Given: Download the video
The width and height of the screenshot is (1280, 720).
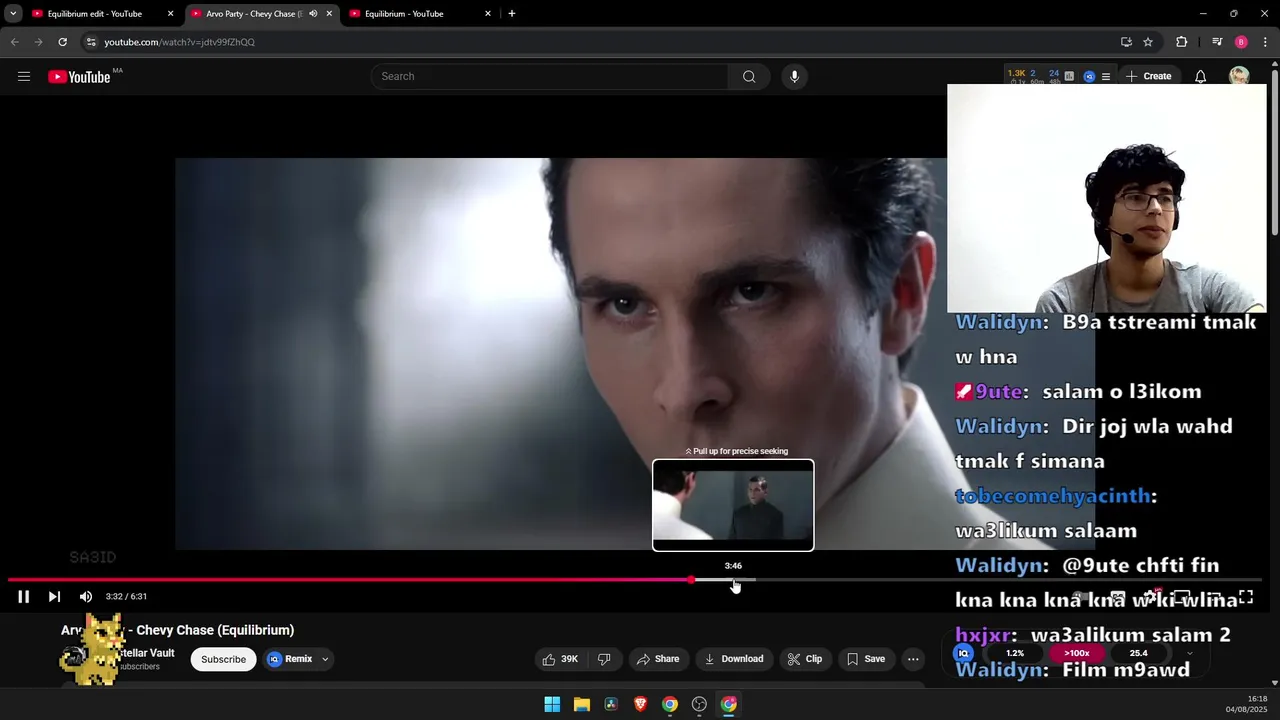Looking at the screenshot, I should [734, 659].
